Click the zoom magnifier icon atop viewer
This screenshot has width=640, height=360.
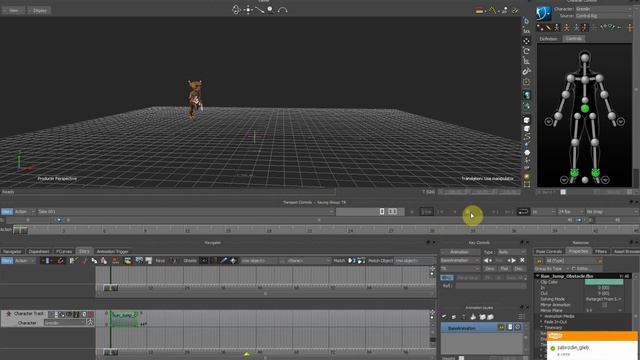pyautogui.click(x=270, y=9)
